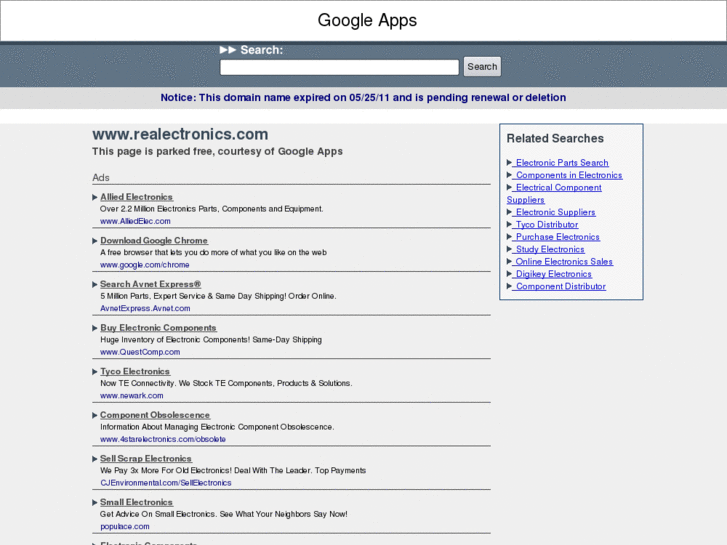The image size is (727, 545).
Task: Click arrow bullet beside Component Distributor
Action: tap(509, 286)
